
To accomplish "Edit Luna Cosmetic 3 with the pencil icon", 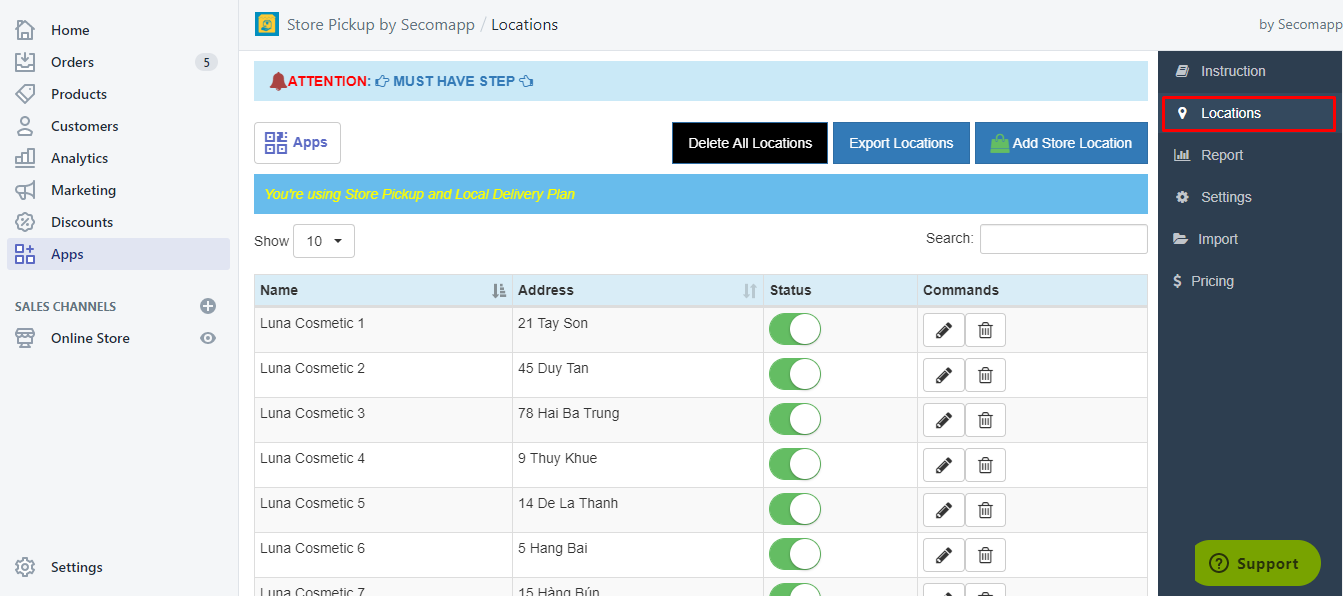I will click(944, 420).
